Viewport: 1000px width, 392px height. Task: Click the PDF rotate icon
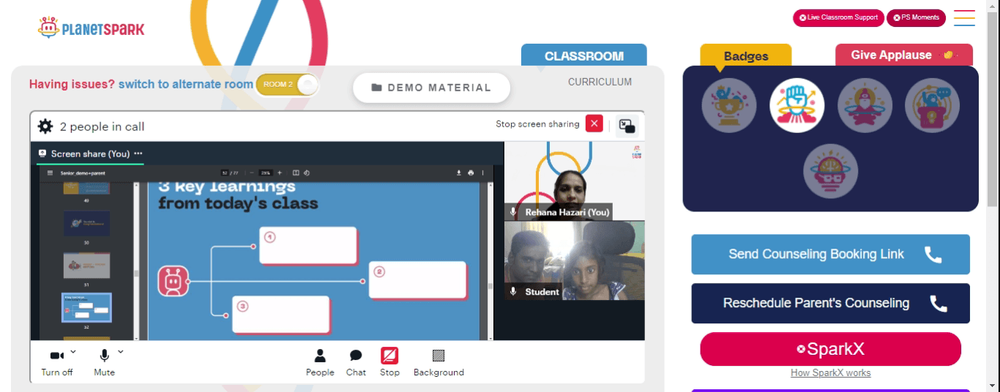pyautogui.click(x=307, y=173)
